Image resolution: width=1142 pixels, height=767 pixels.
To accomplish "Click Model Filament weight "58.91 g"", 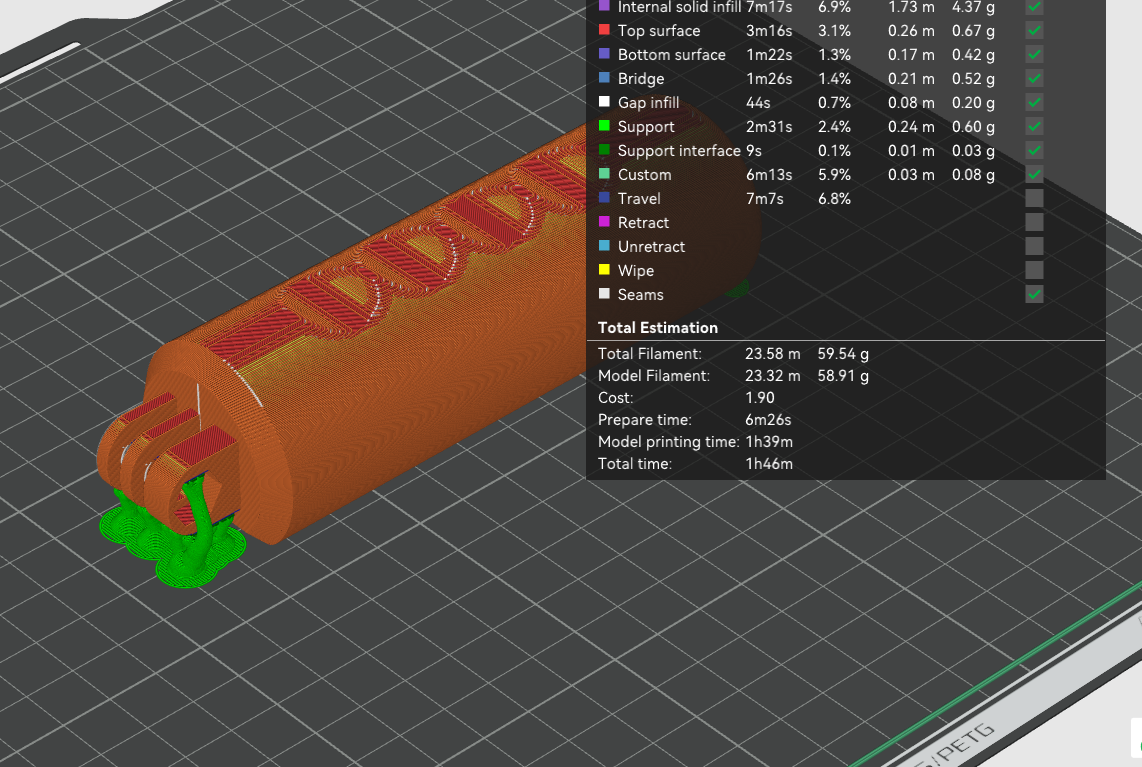I will [x=843, y=376].
